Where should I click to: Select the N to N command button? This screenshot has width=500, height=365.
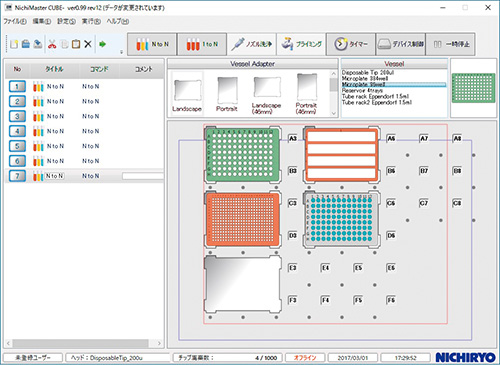(x=152, y=44)
